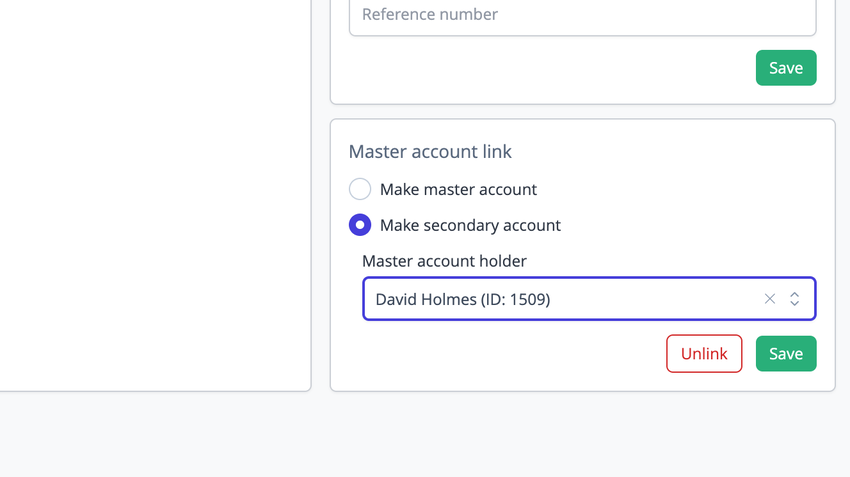
Task: Click the Reference number placeholder text
Action: click(430, 15)
